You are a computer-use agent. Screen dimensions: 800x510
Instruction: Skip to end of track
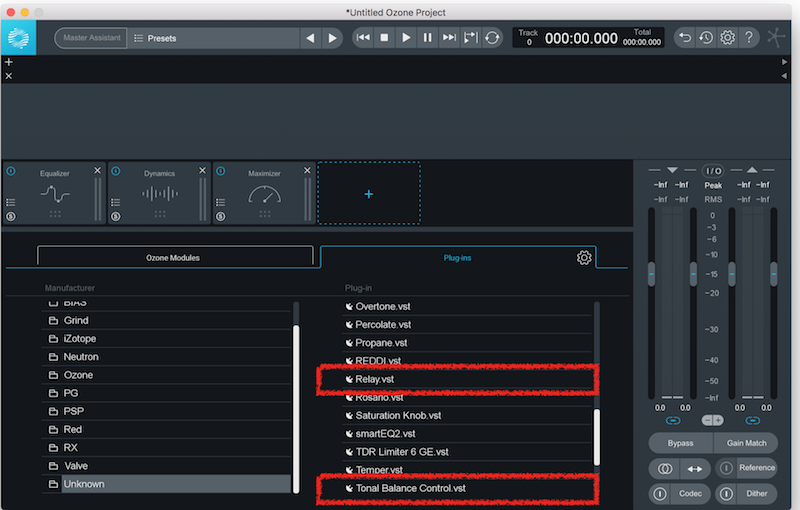449,38
